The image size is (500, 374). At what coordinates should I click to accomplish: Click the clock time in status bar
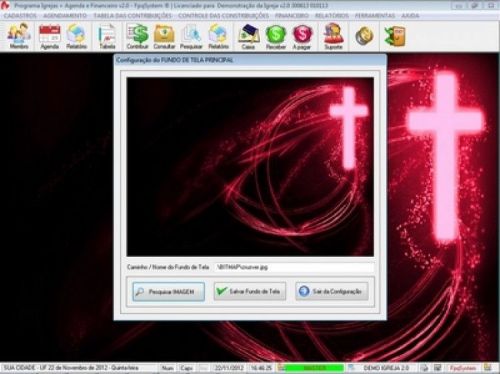point(261,368)
